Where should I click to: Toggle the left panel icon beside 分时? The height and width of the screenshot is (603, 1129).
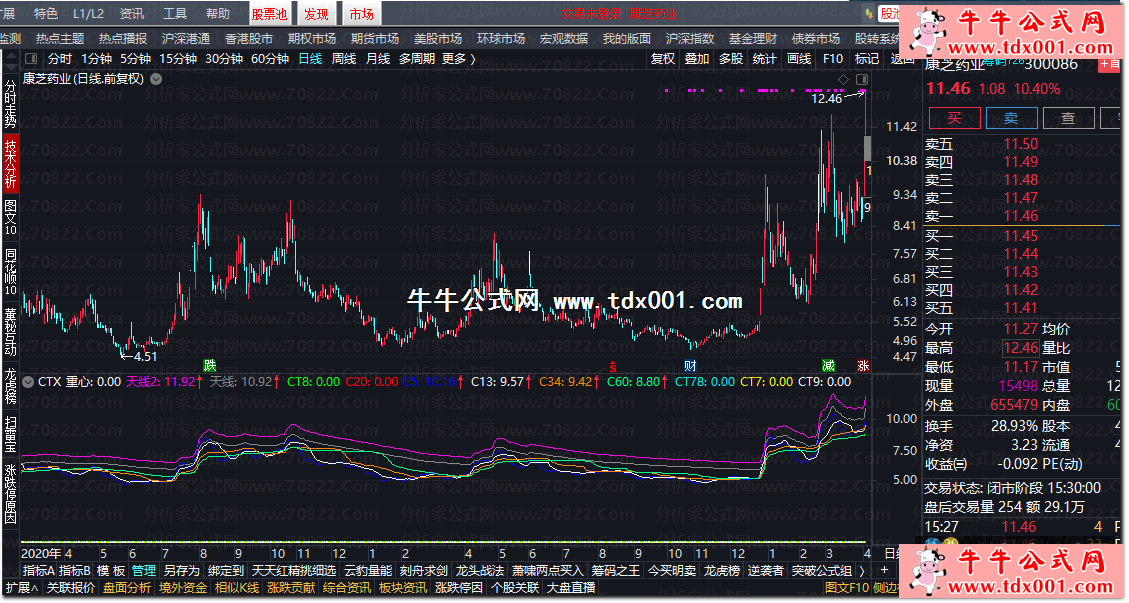pyautogui.click(x=31, y=59)
